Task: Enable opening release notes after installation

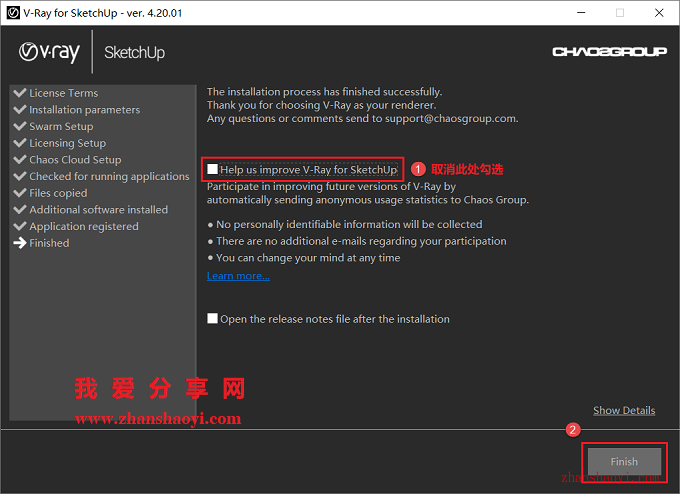Action: point(212,318)
